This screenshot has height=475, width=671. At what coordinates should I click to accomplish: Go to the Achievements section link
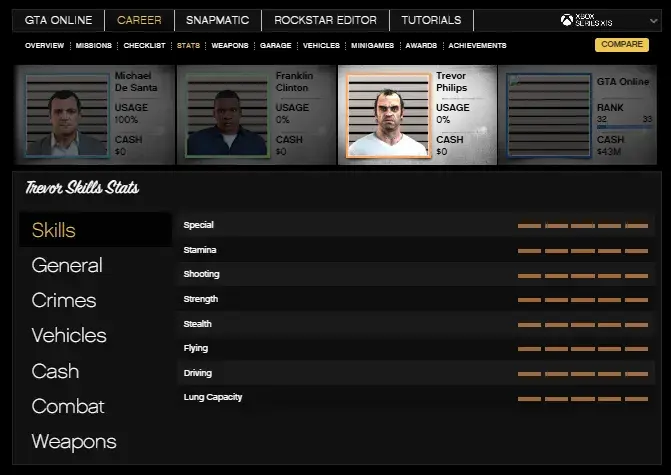(477, 46)
